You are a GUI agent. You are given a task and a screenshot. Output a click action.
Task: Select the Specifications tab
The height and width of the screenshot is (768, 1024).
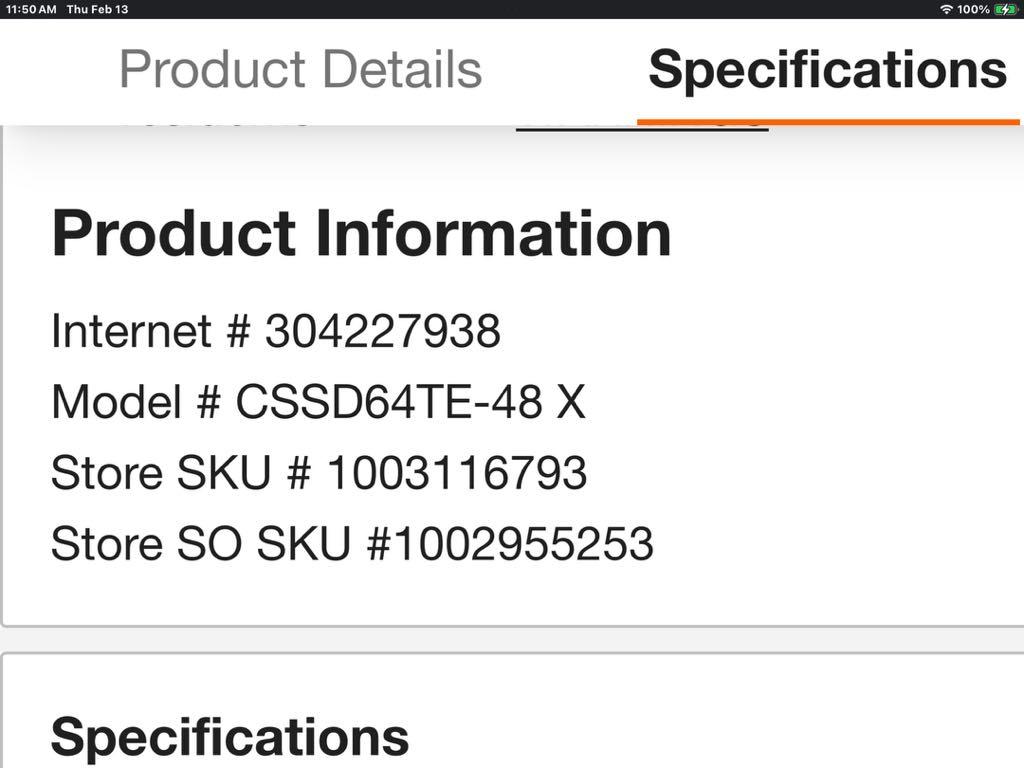(x=827, y=71)
